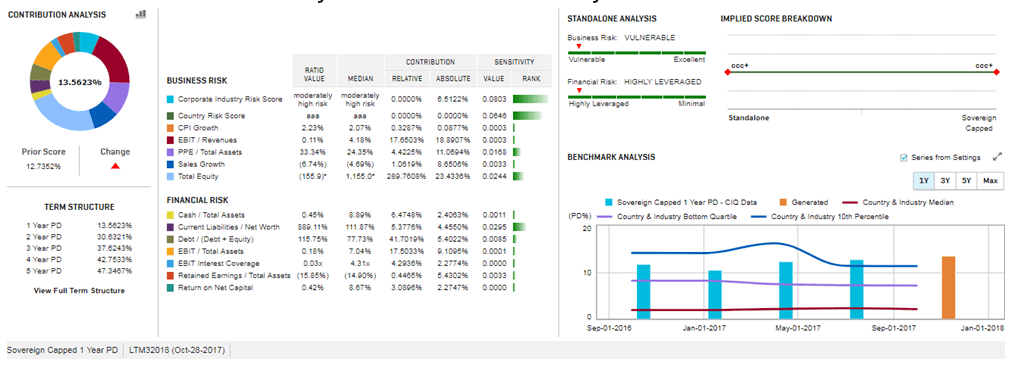Click the bar chart icon beside Contribution Analysis
Viewport: 1015px width, 366px height.
point(140,14)
